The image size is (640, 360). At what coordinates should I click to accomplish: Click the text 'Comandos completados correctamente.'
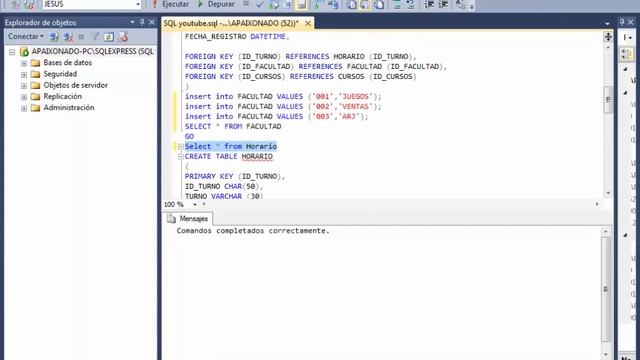(x=253, y=231)
